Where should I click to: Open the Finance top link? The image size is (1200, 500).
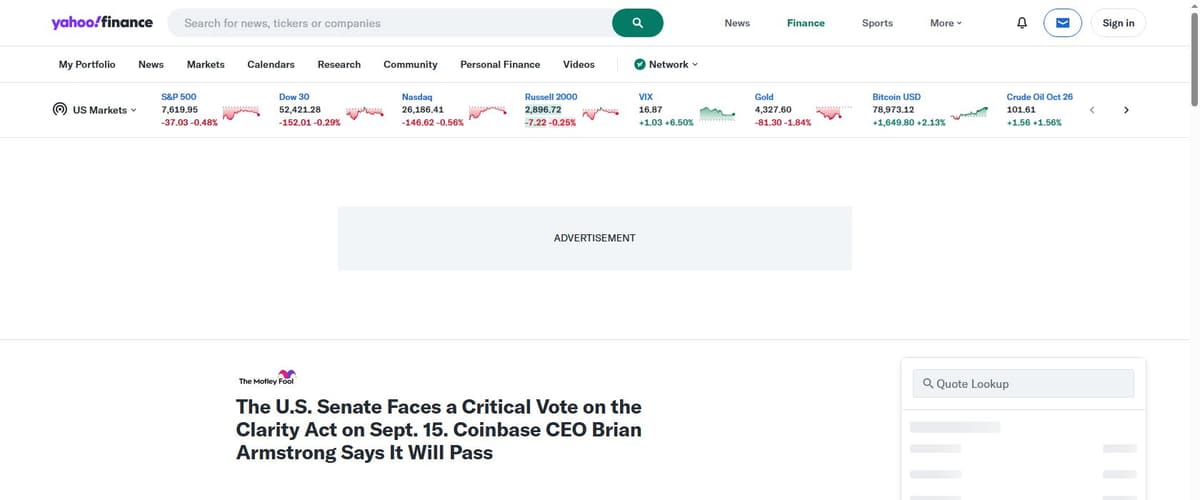(x=806, y=23)
